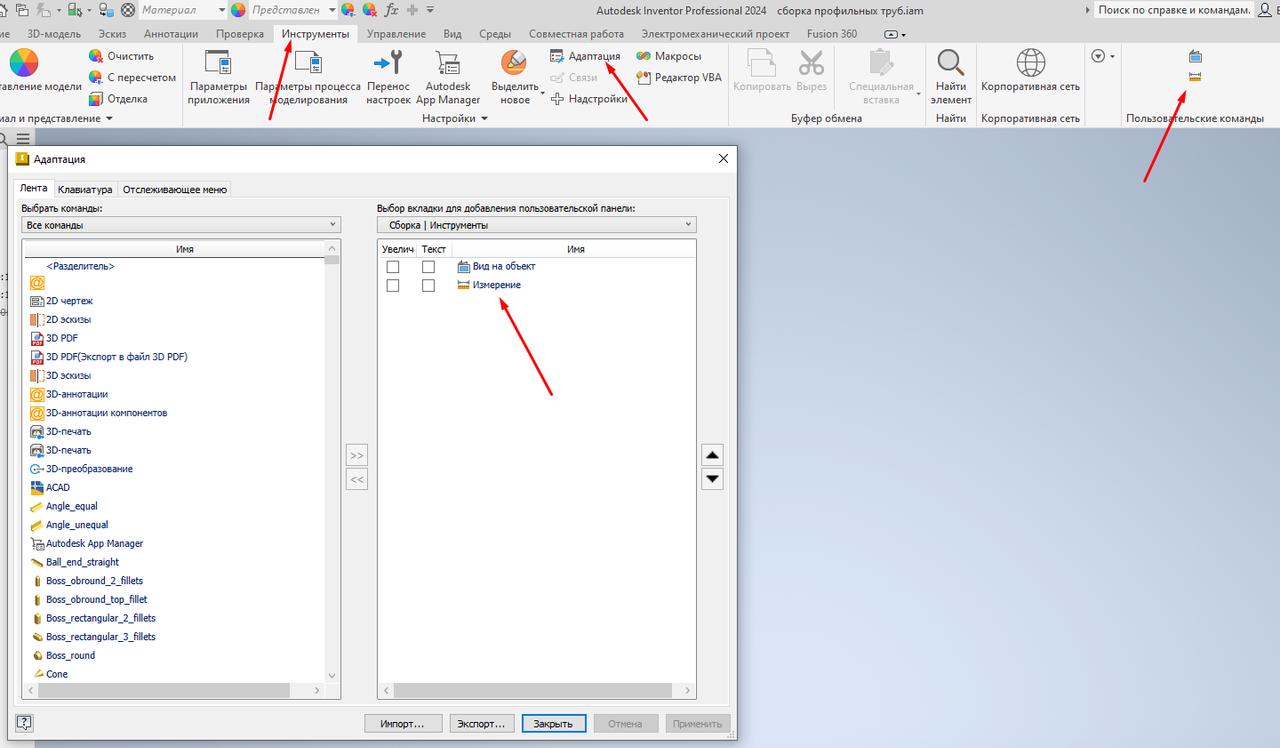This screenshot has width=1280, height=748.
Task: Open help icon in Адаптация dialog
Action: tap(25, 723)
